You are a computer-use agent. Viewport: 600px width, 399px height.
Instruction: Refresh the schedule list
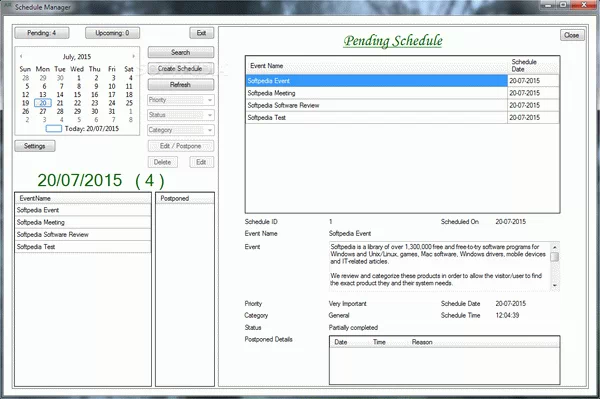click(x=181, y=85)
